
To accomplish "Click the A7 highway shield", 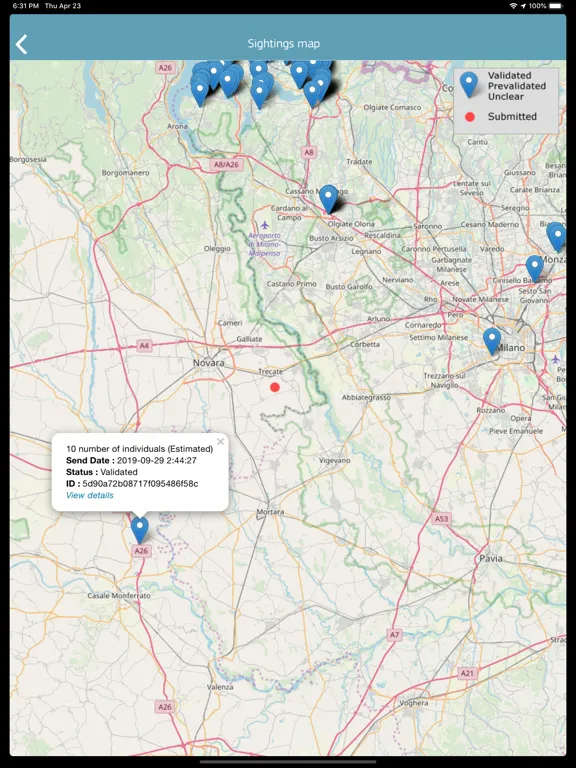I will click(x=394, y=635).
